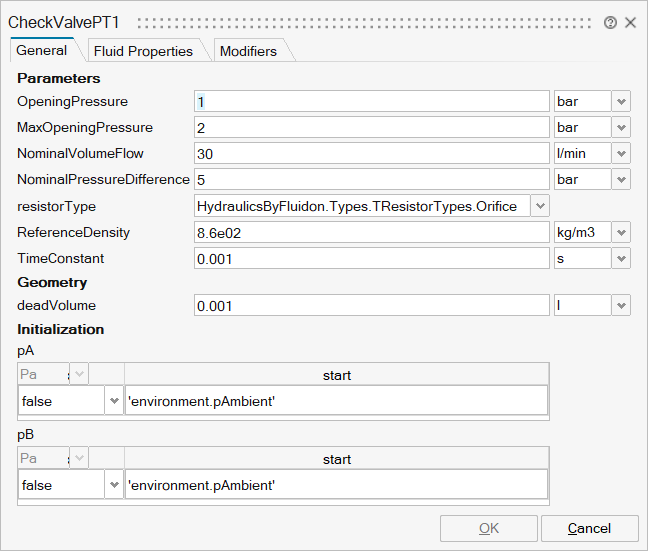Edit the deadVolume value field

[371, 306]
